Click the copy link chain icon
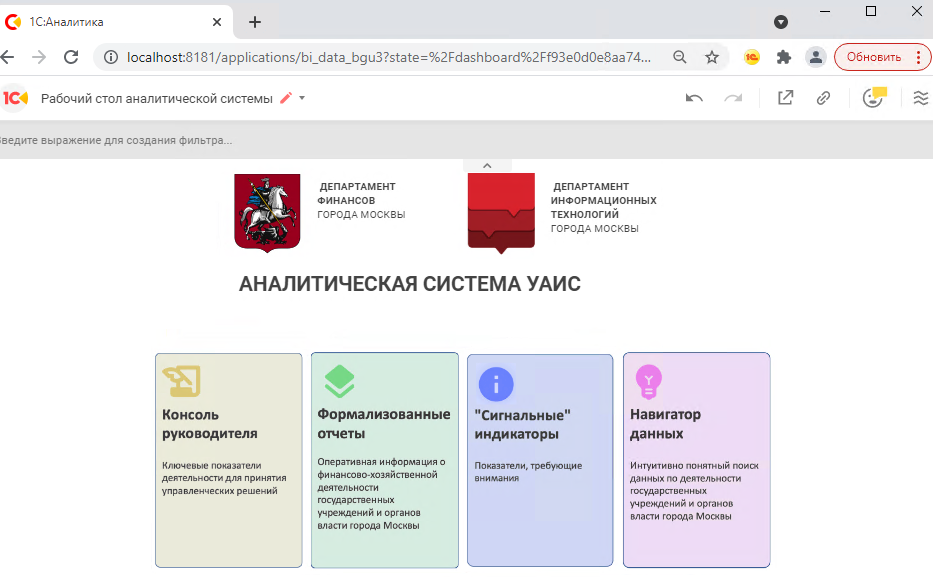 click(x=823, y=98)
